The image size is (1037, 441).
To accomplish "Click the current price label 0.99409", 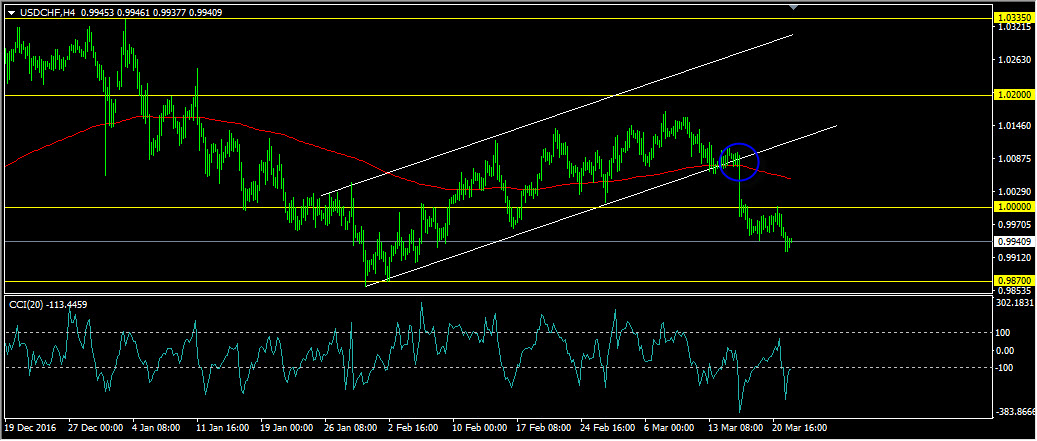I will click(1013, 241).
